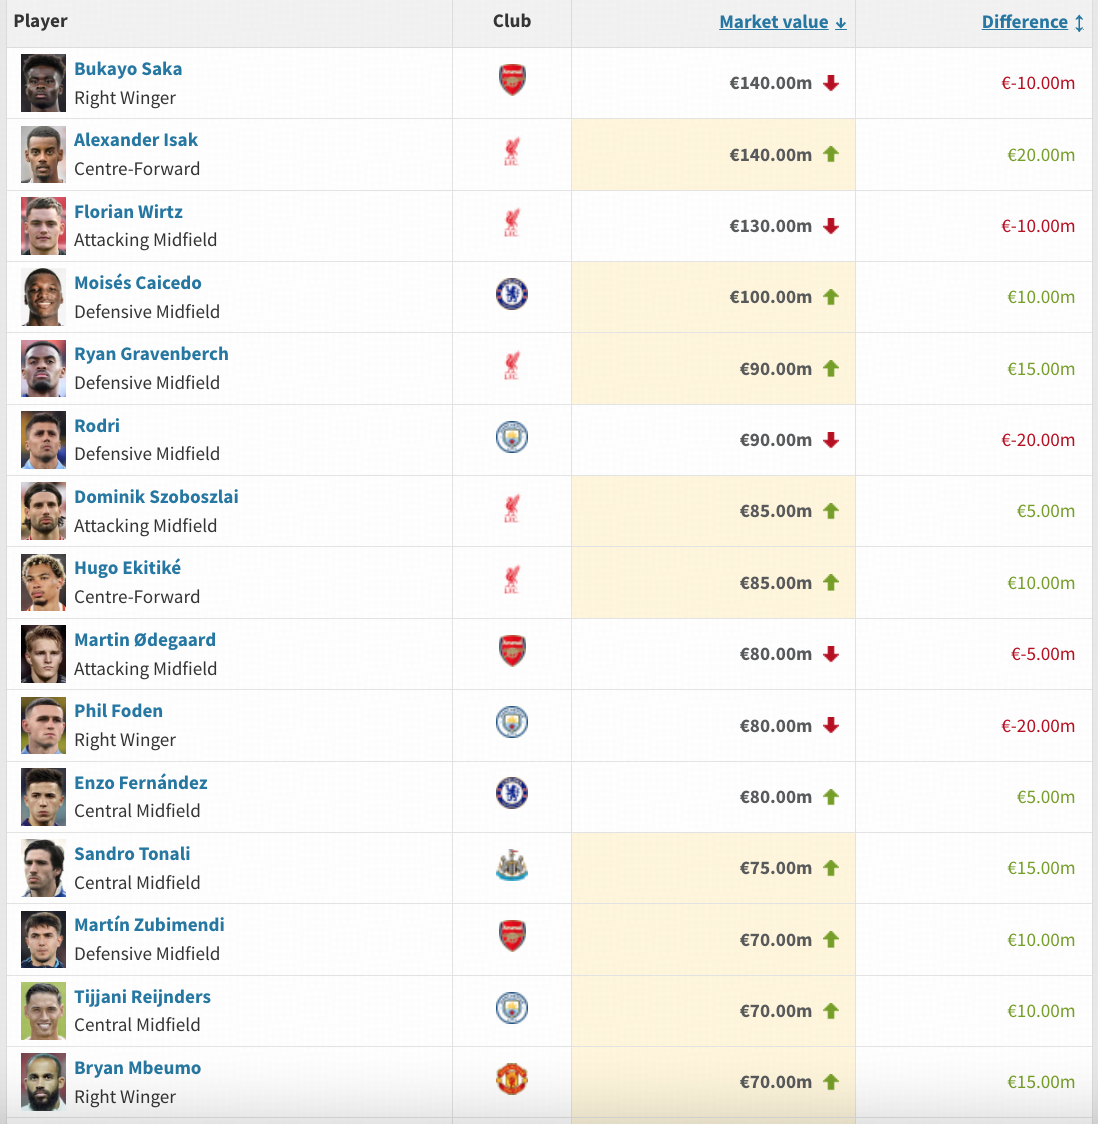Click the green up arrow in Caicedo's market value
Viewport: 1098px width, 1124px height.
(831, 297)
